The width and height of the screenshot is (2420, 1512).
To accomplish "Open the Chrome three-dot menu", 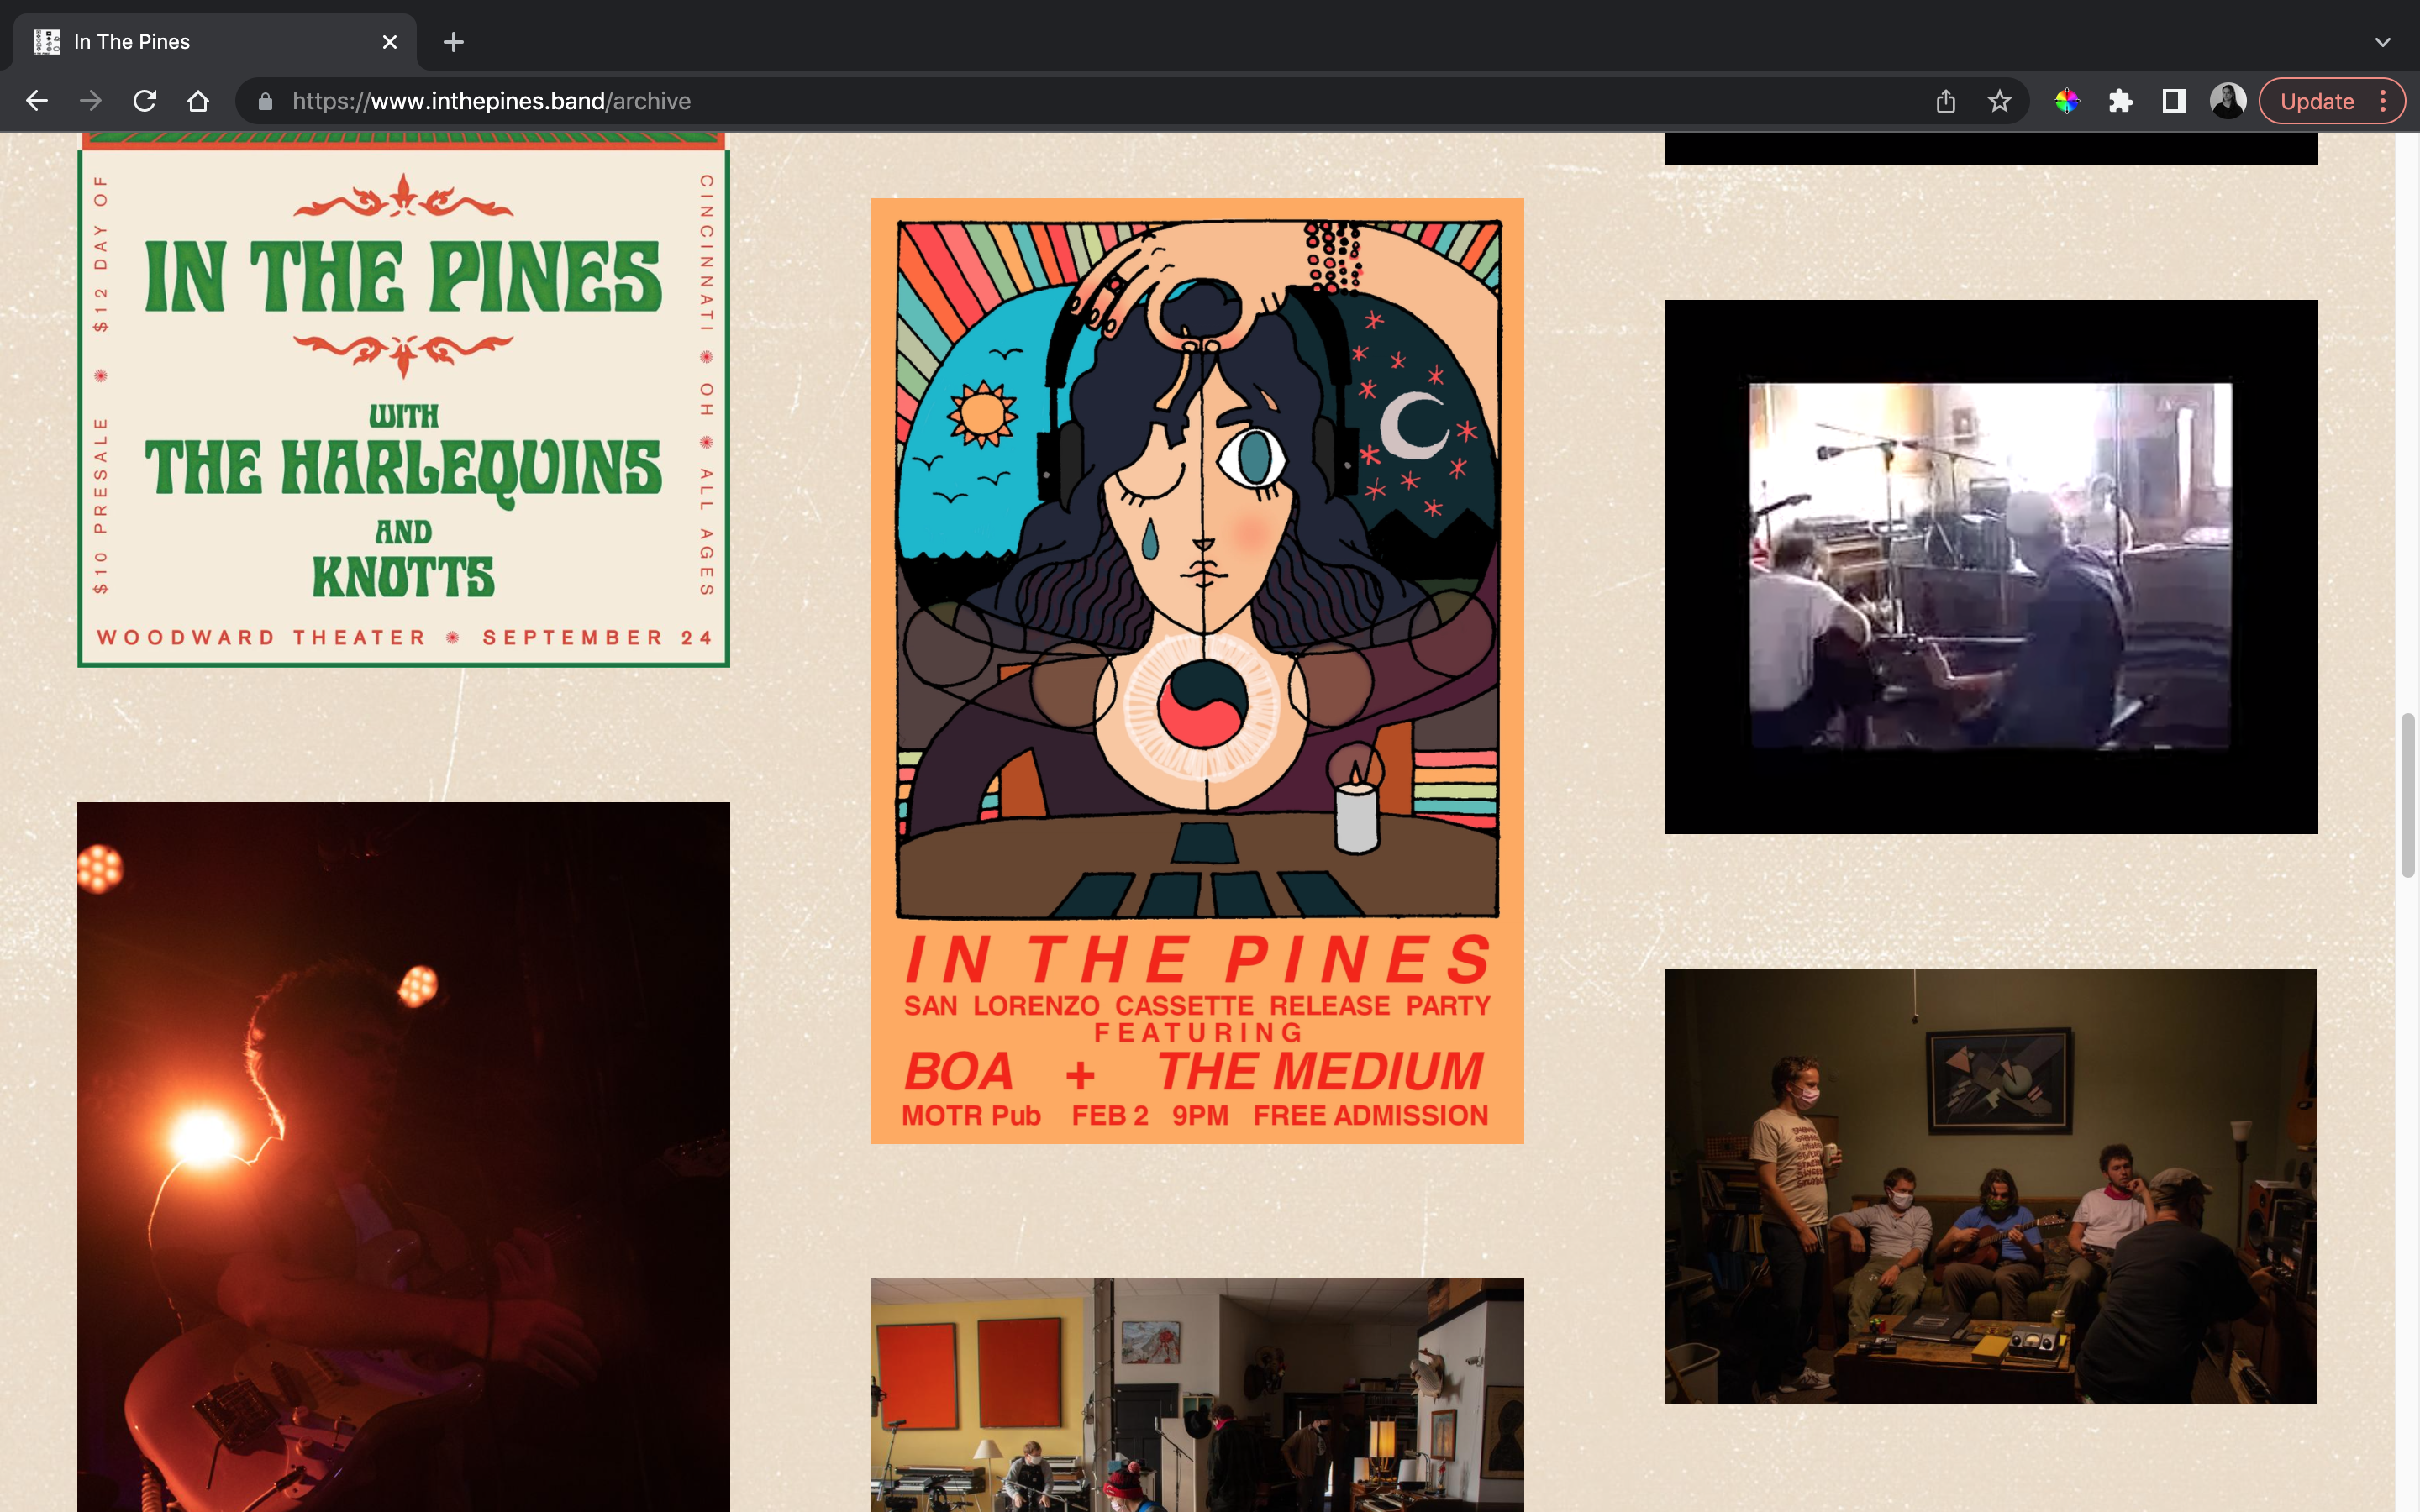I will pyautogui.click(x=2384, y=101).
